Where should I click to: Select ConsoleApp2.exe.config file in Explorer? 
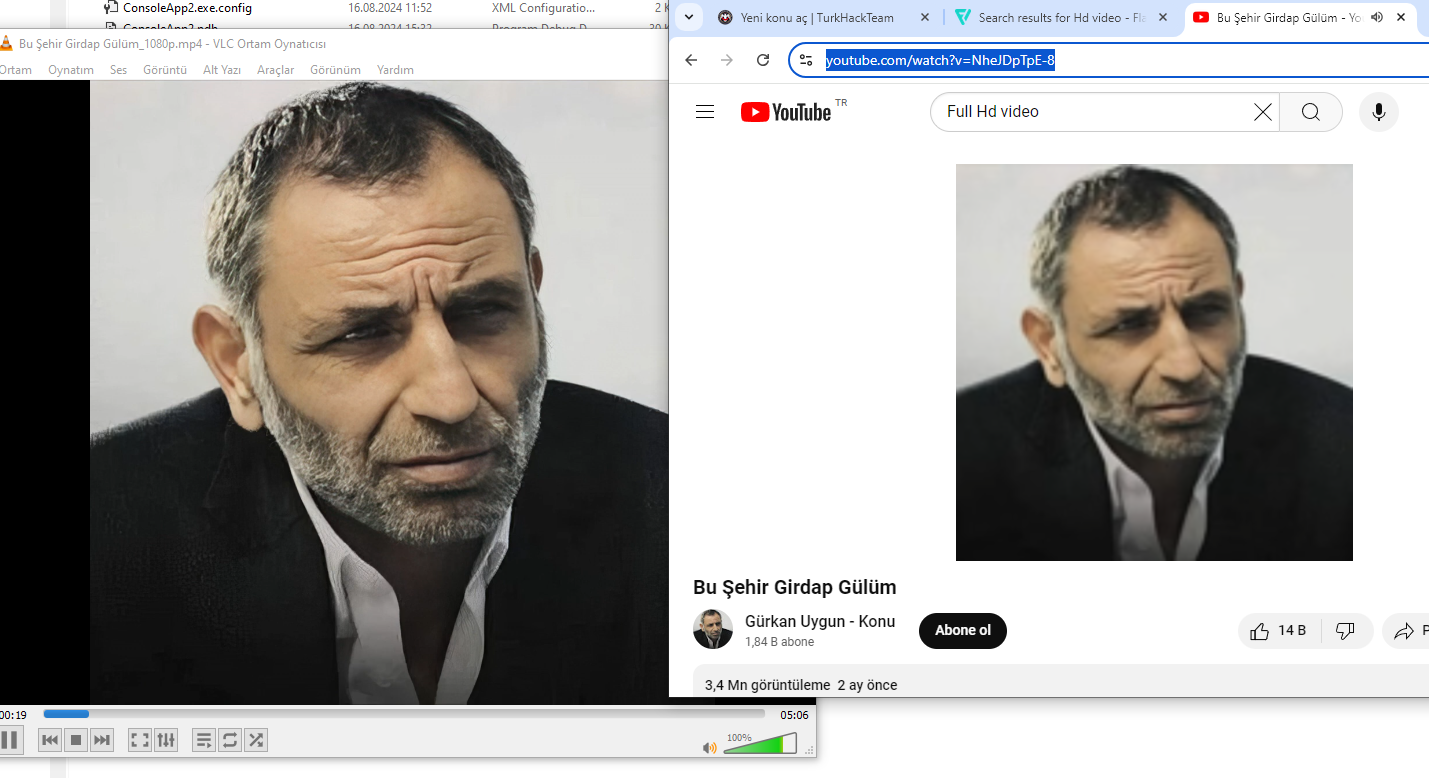click(x=187, y=8)
